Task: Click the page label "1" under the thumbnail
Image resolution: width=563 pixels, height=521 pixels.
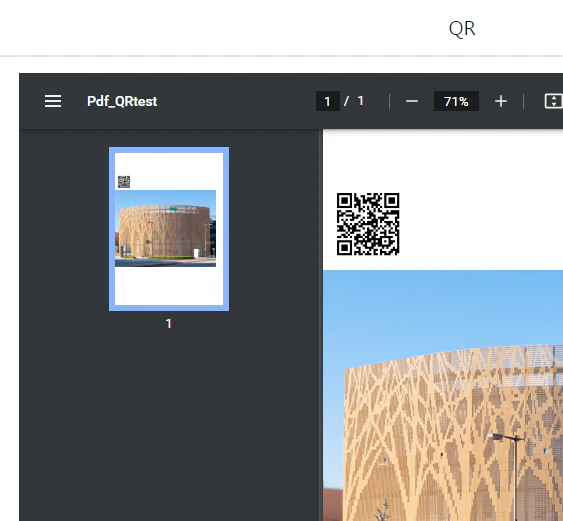Action: (x=169, y=324)
